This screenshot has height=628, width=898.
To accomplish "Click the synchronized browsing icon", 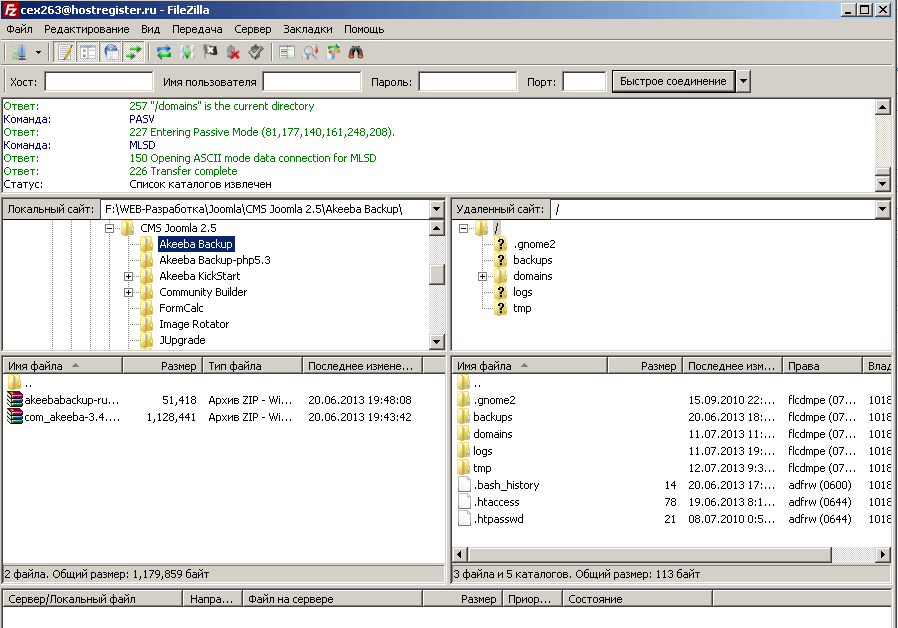I will (x=332, y=52).
